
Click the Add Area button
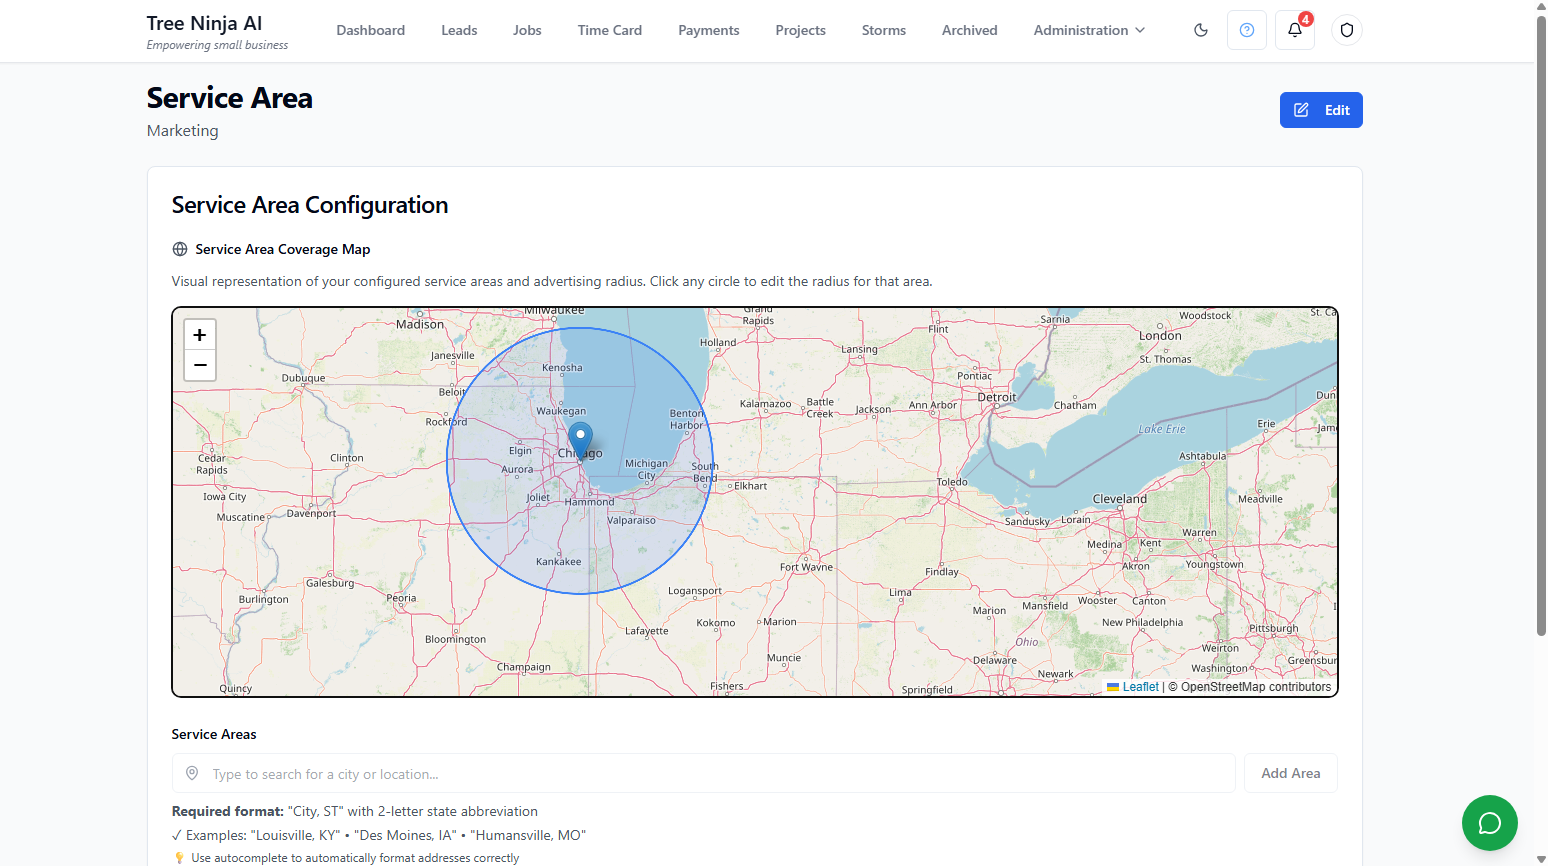[x=1290, y=773]
